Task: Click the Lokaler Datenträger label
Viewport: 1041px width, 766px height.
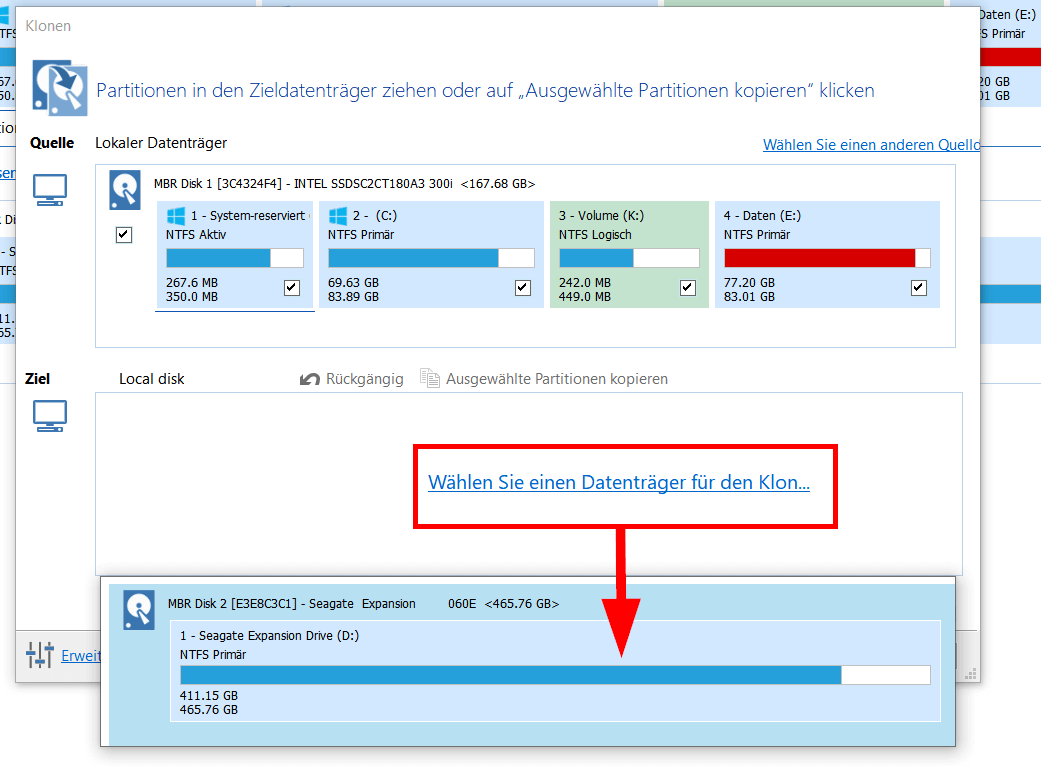Action: 161,143
